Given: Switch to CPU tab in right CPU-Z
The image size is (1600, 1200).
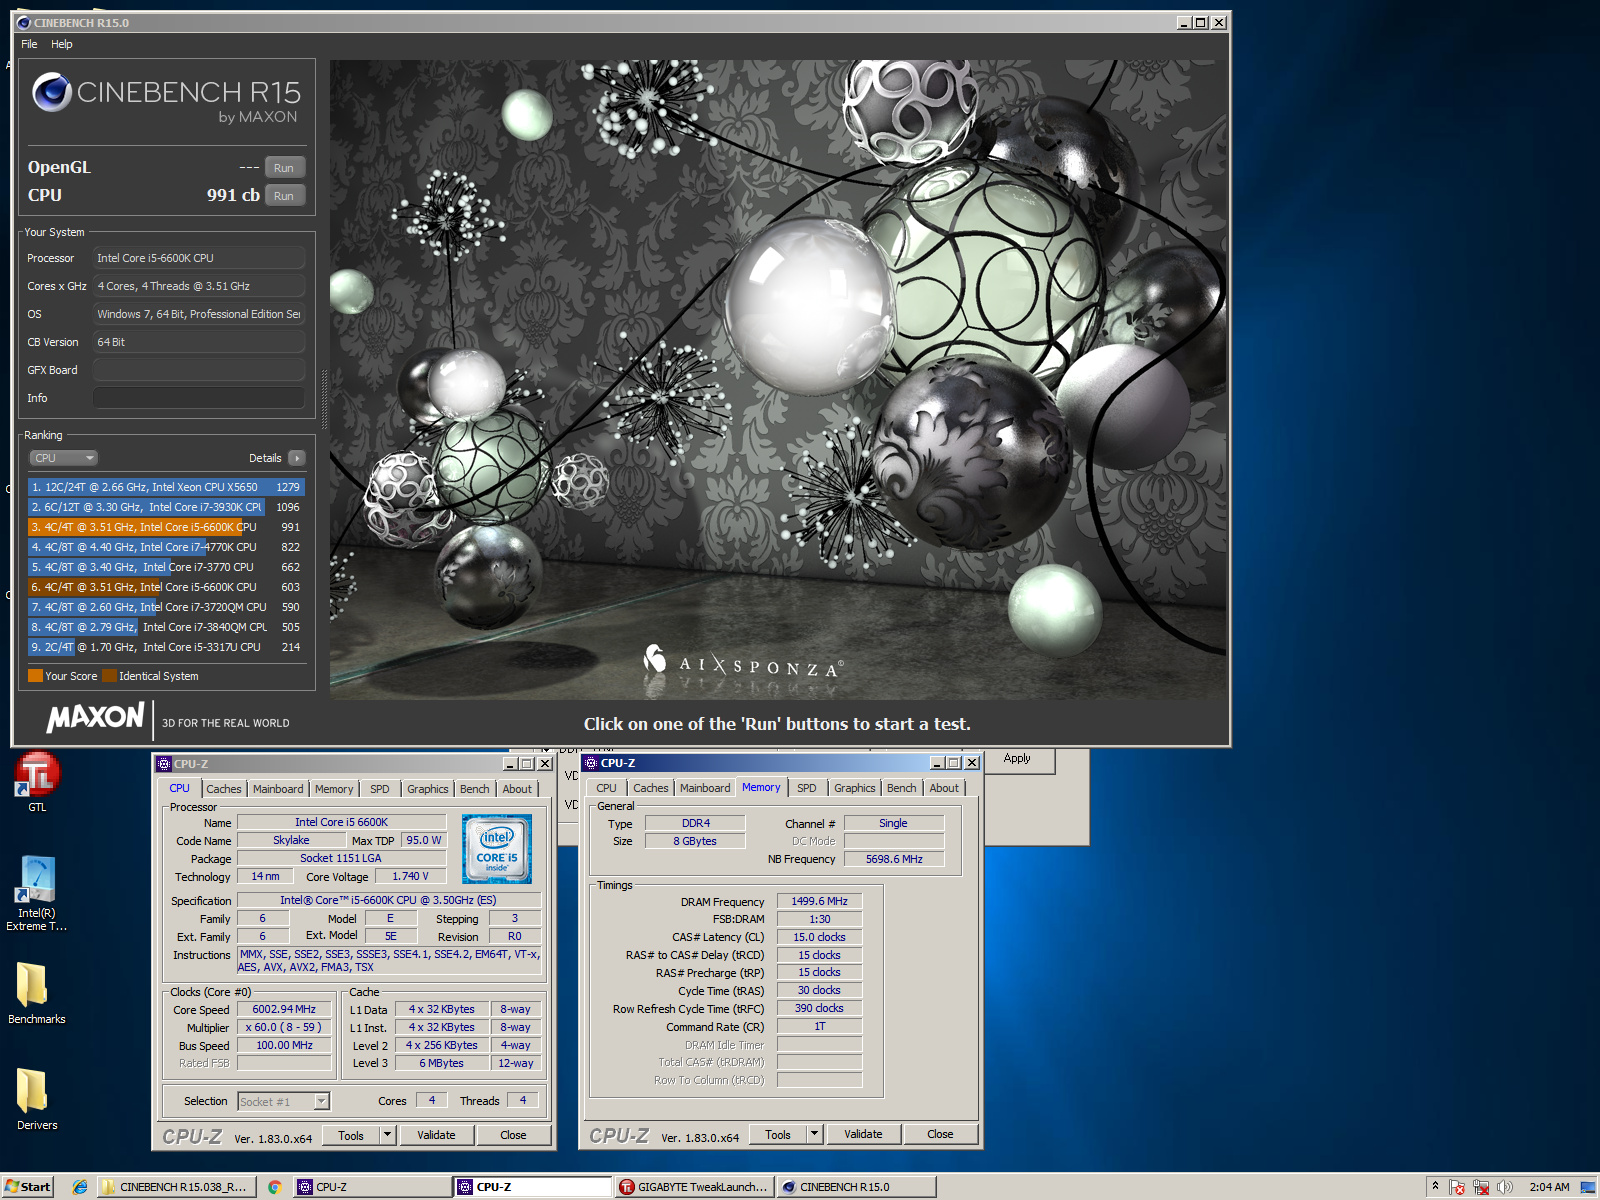Looking at the screenshot, I should tap(607, 788).
